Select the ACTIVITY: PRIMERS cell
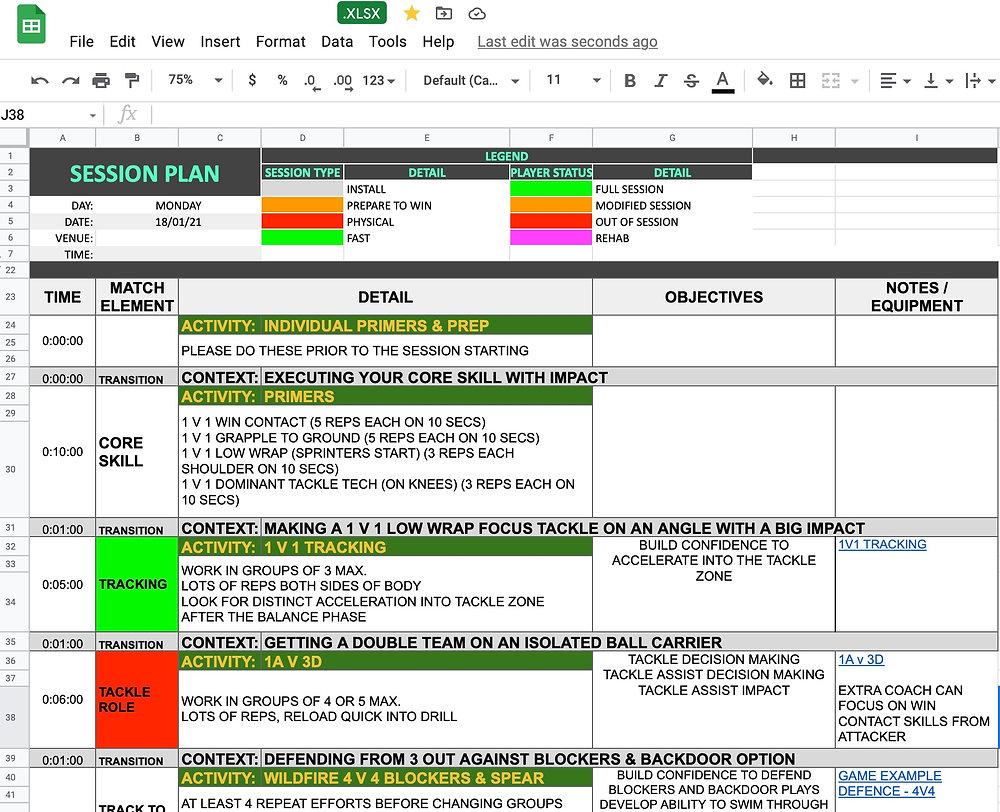The width and height of the screenshot is (1000, 812). (x=385, y=396)
